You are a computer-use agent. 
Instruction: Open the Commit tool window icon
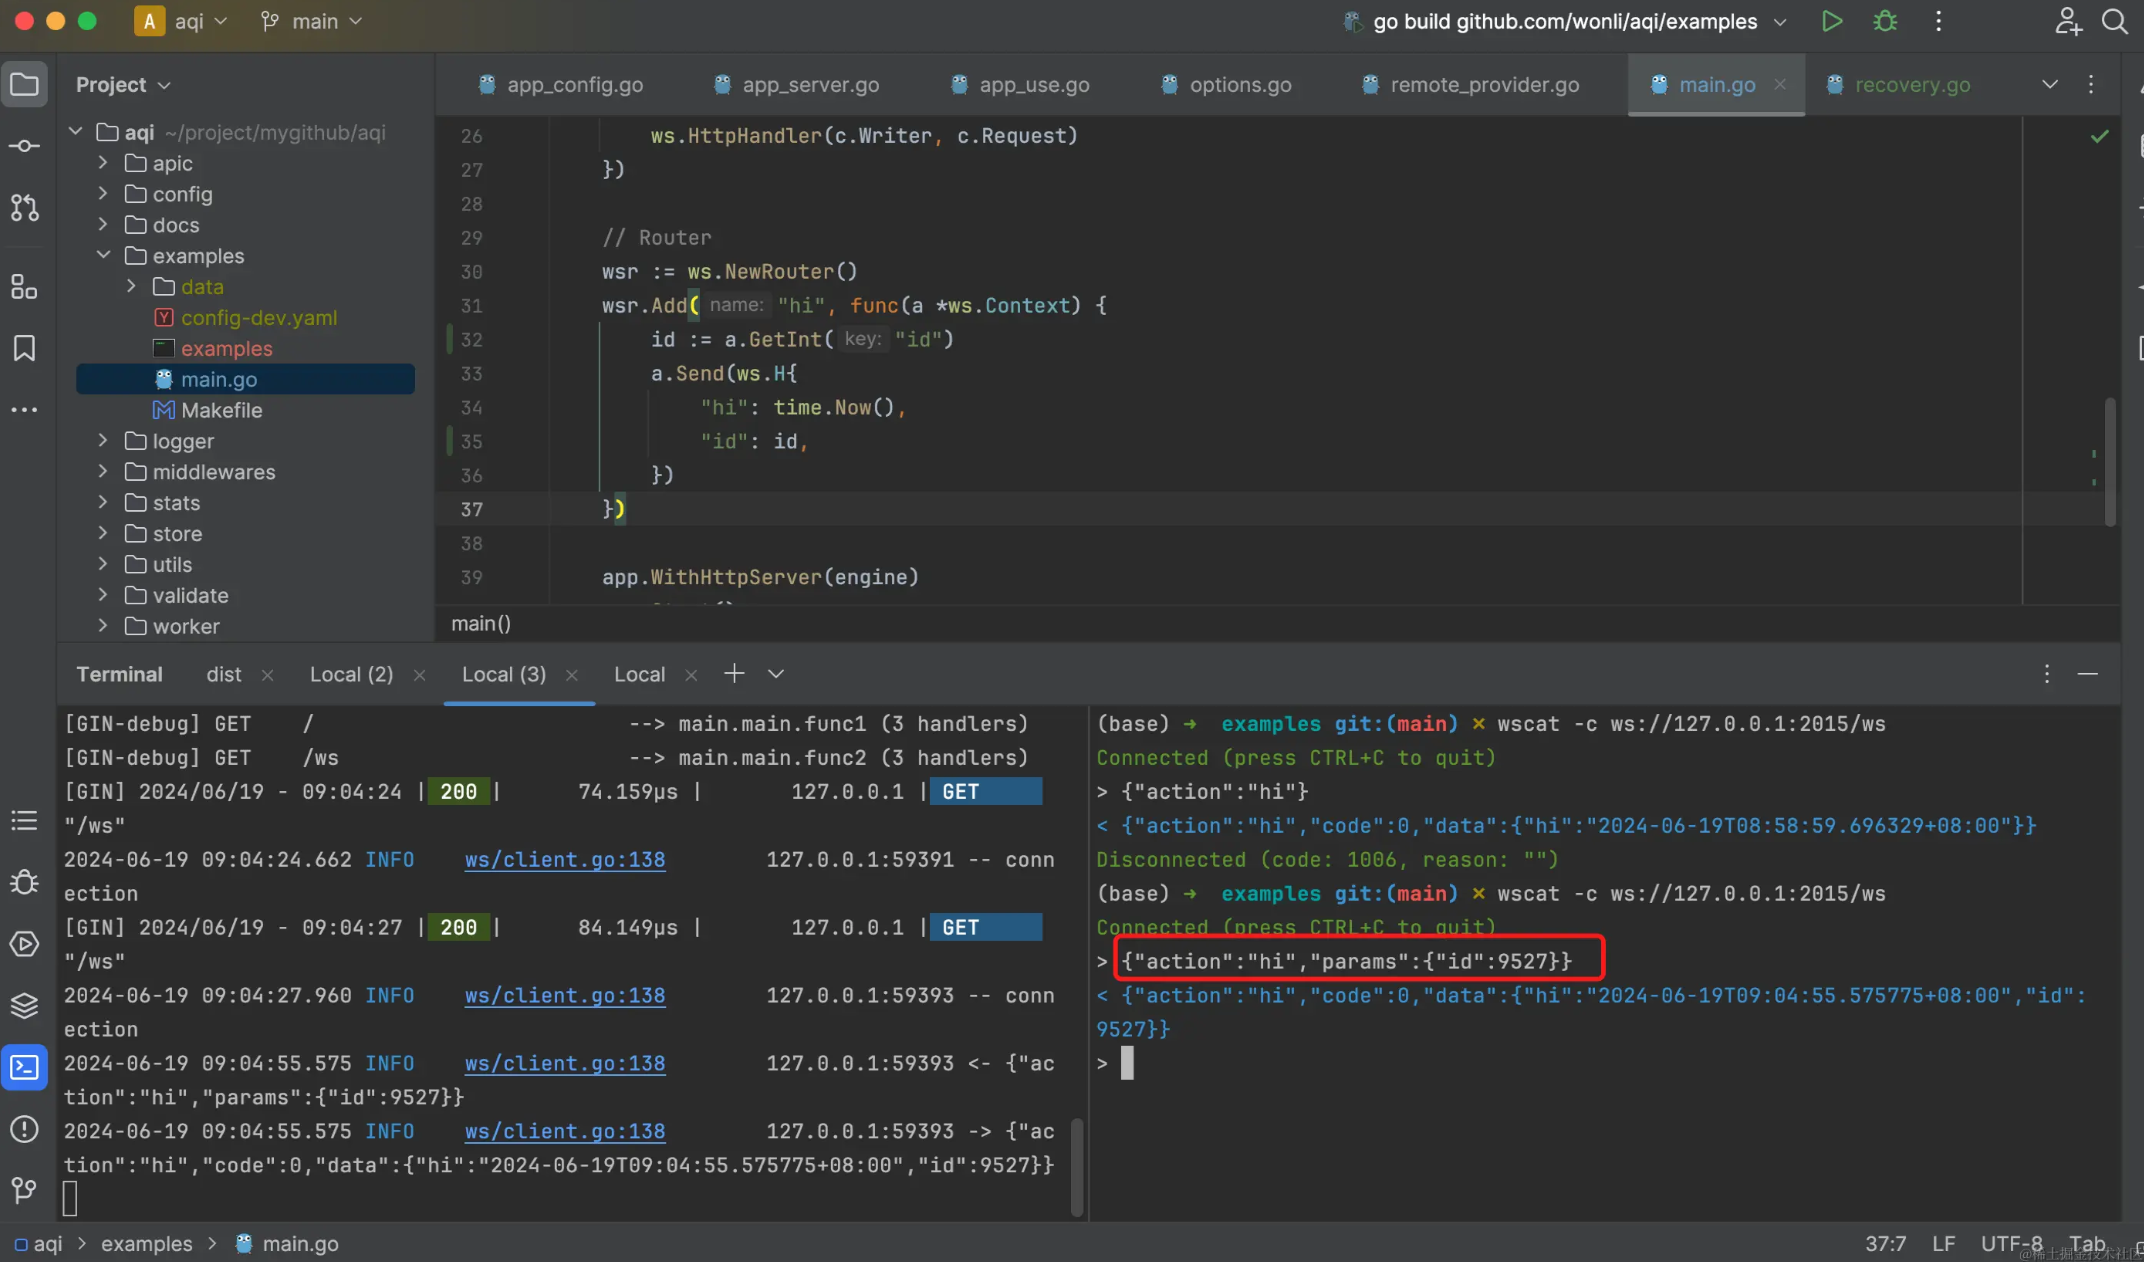coord(24,146)
